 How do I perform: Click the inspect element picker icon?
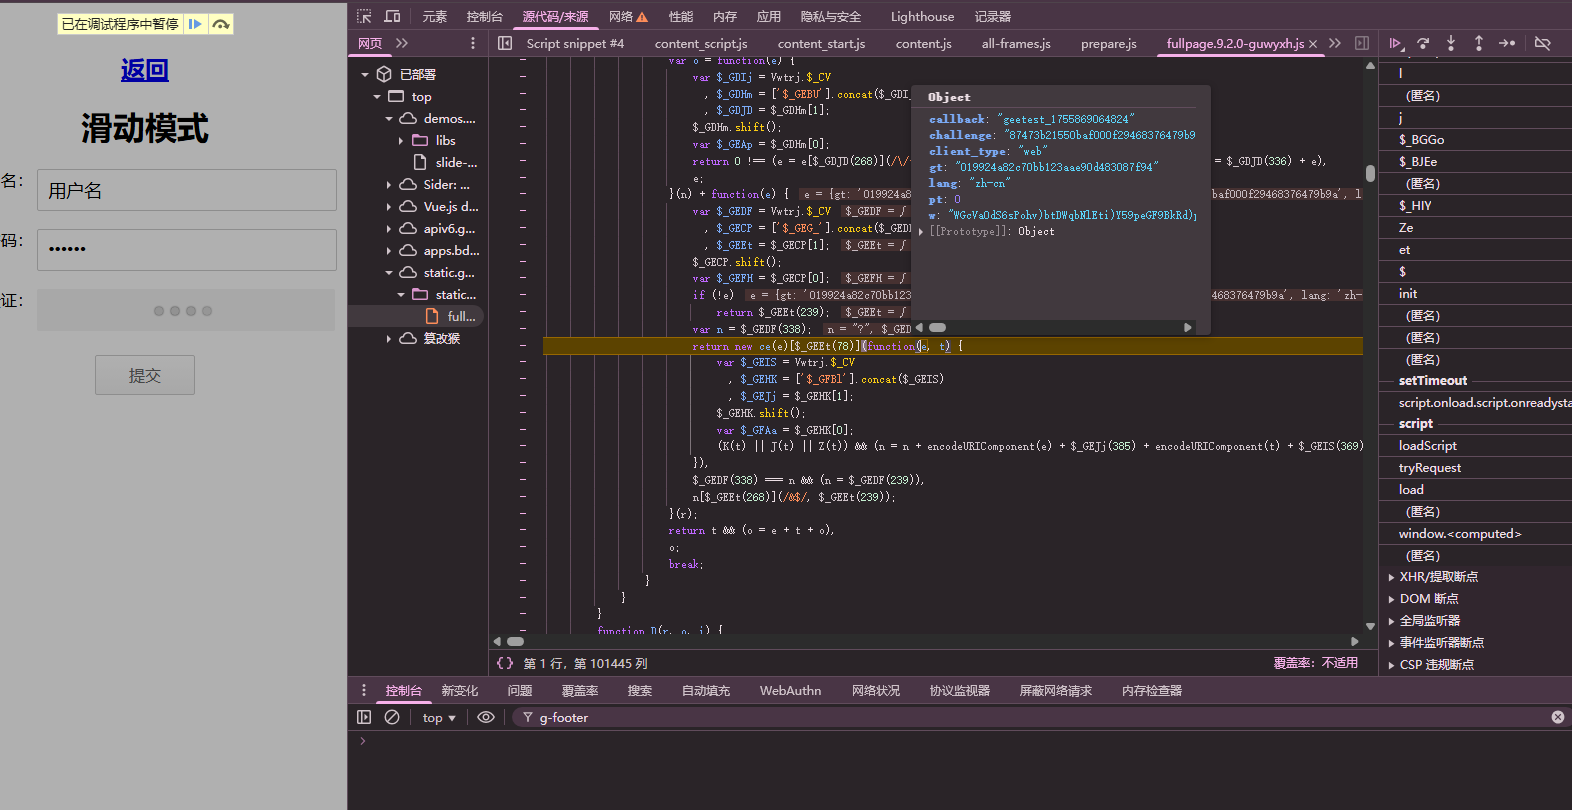(364, 16)
